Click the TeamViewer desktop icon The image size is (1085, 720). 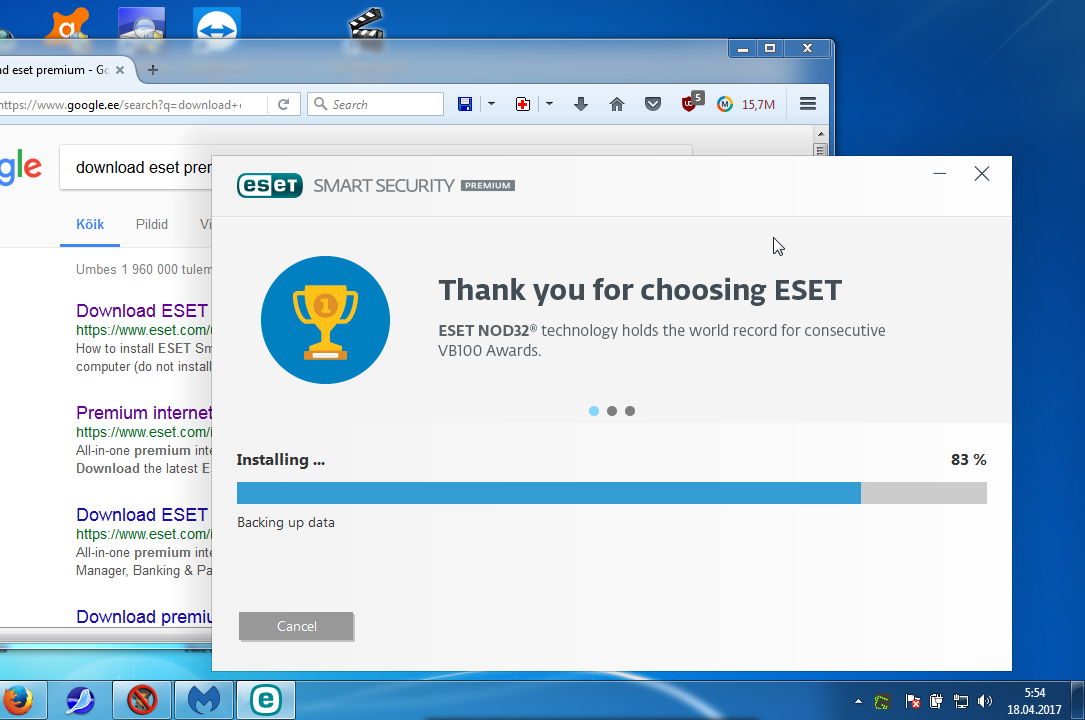click(x=217, y=28)
